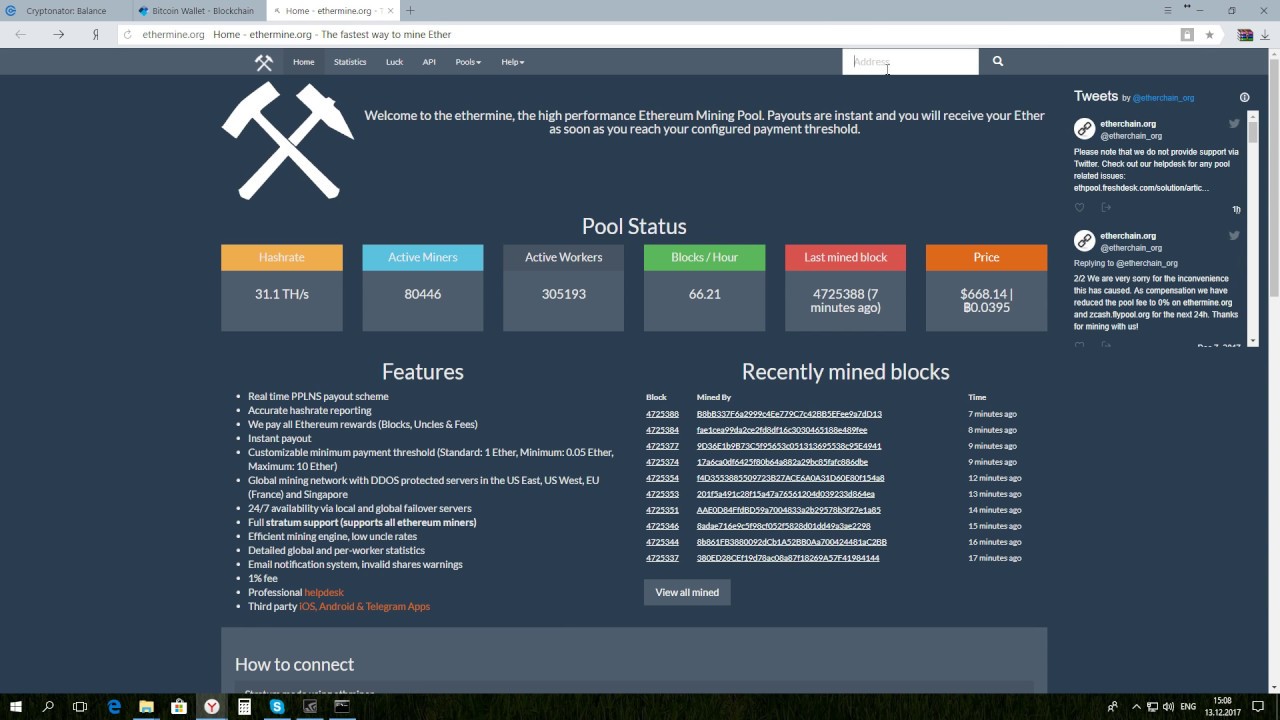Screen dimensions: 1280x720
Task: Open Calculator from taskbar
Action: tap(244, 706)
